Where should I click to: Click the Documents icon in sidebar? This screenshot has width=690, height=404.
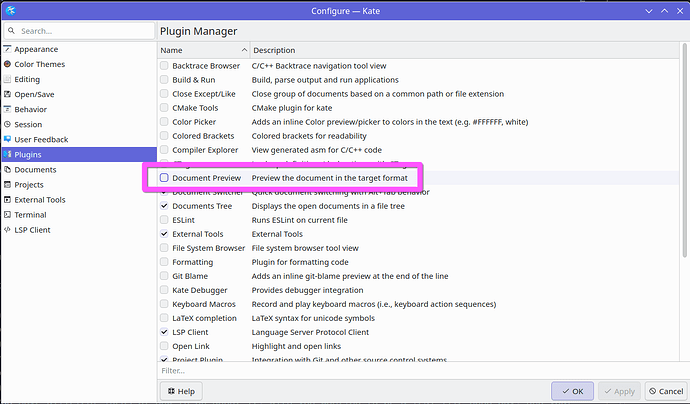(x=7, y=169)
